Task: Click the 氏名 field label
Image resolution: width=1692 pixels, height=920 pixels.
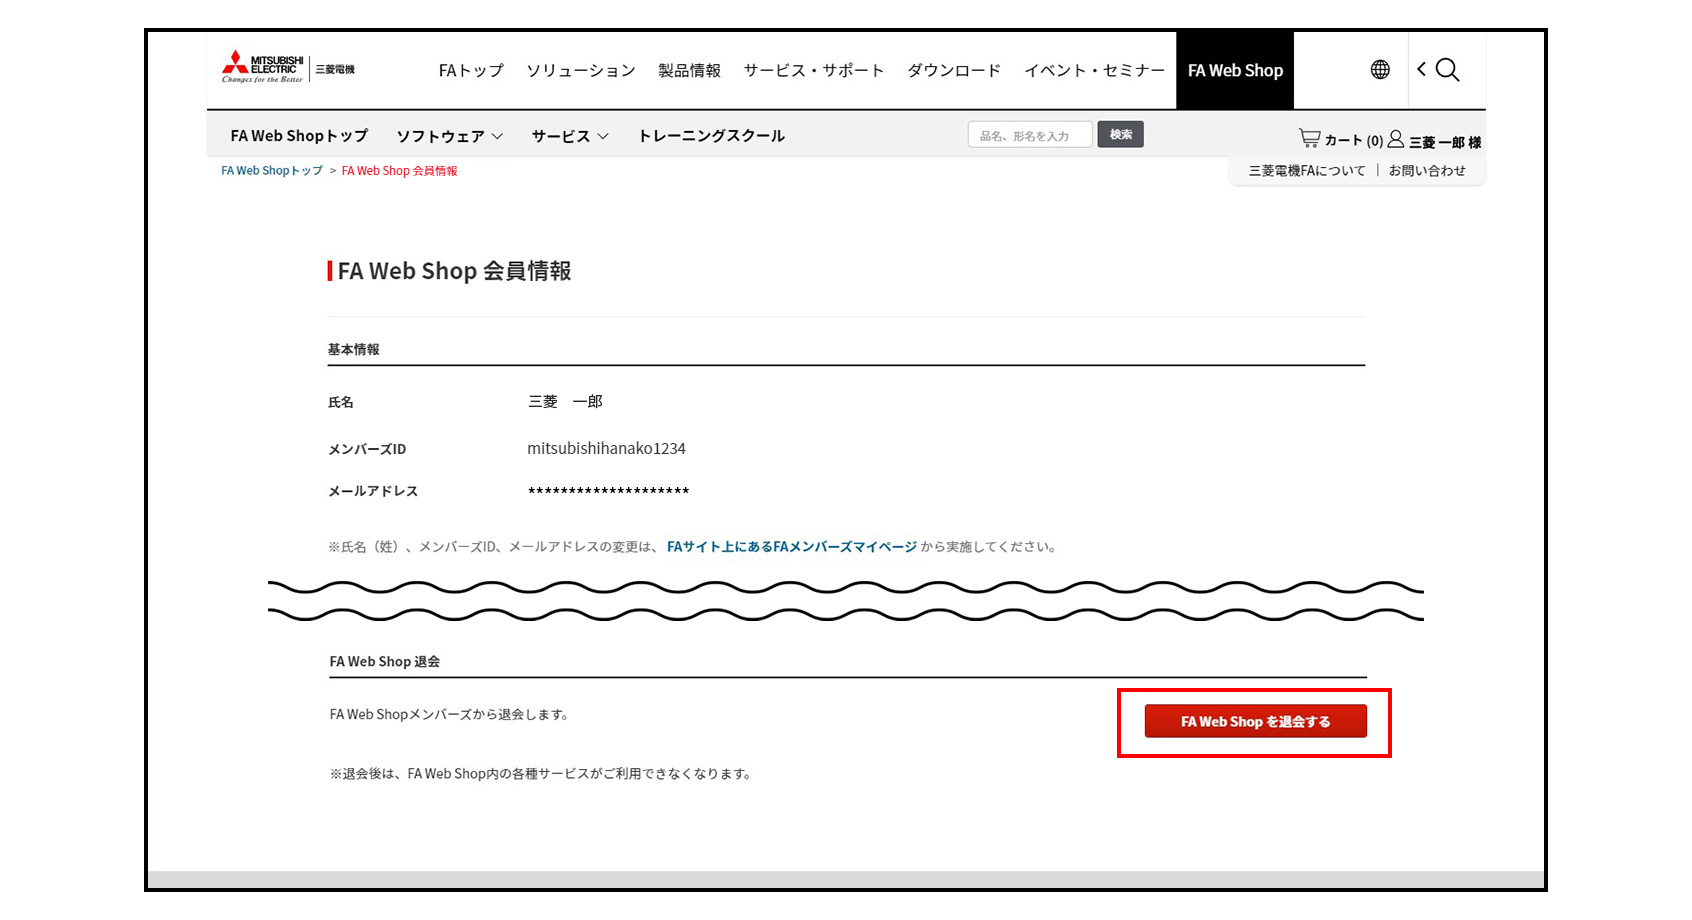Action: [x=341, y=402]
